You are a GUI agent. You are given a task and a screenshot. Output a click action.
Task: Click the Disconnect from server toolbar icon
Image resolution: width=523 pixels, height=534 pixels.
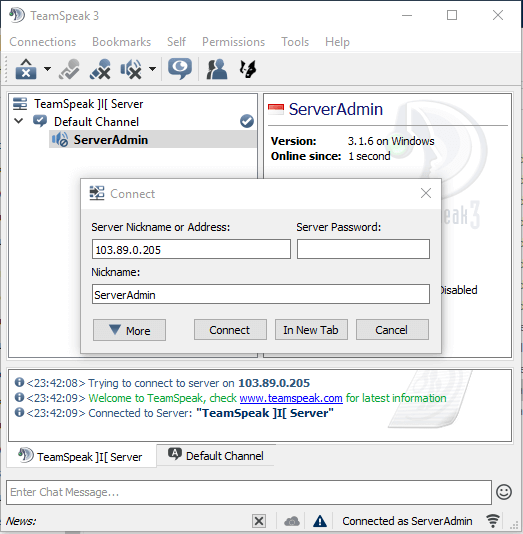pos(26,69)
